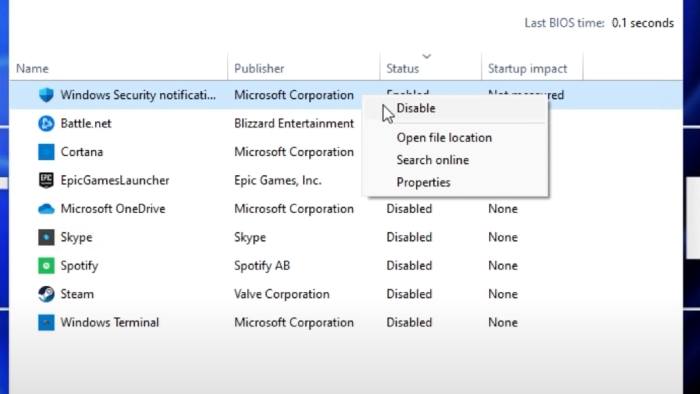Click the Windows Security shield icon

pyautogui.click(x=46, y=95)
